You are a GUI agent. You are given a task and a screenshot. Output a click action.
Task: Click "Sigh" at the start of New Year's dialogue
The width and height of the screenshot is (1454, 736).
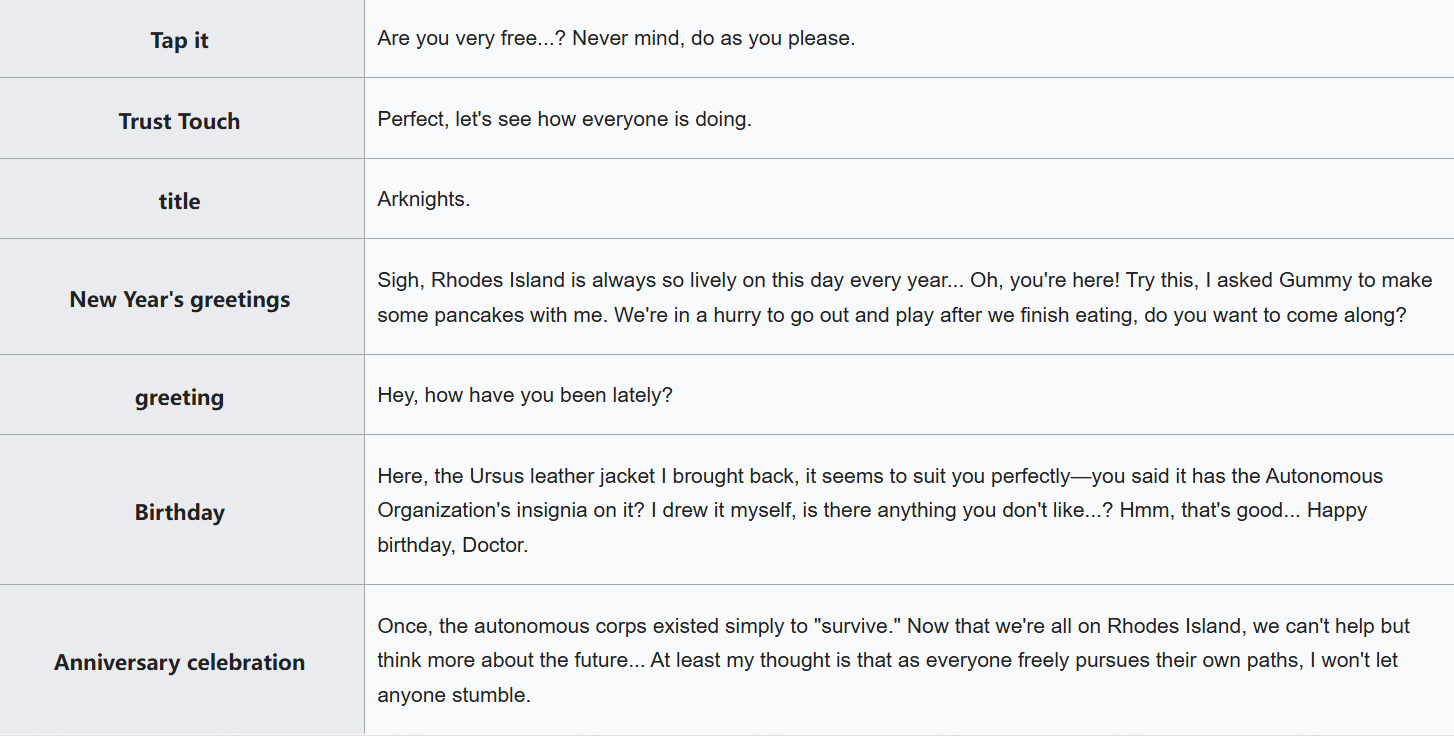coord(398,281)
